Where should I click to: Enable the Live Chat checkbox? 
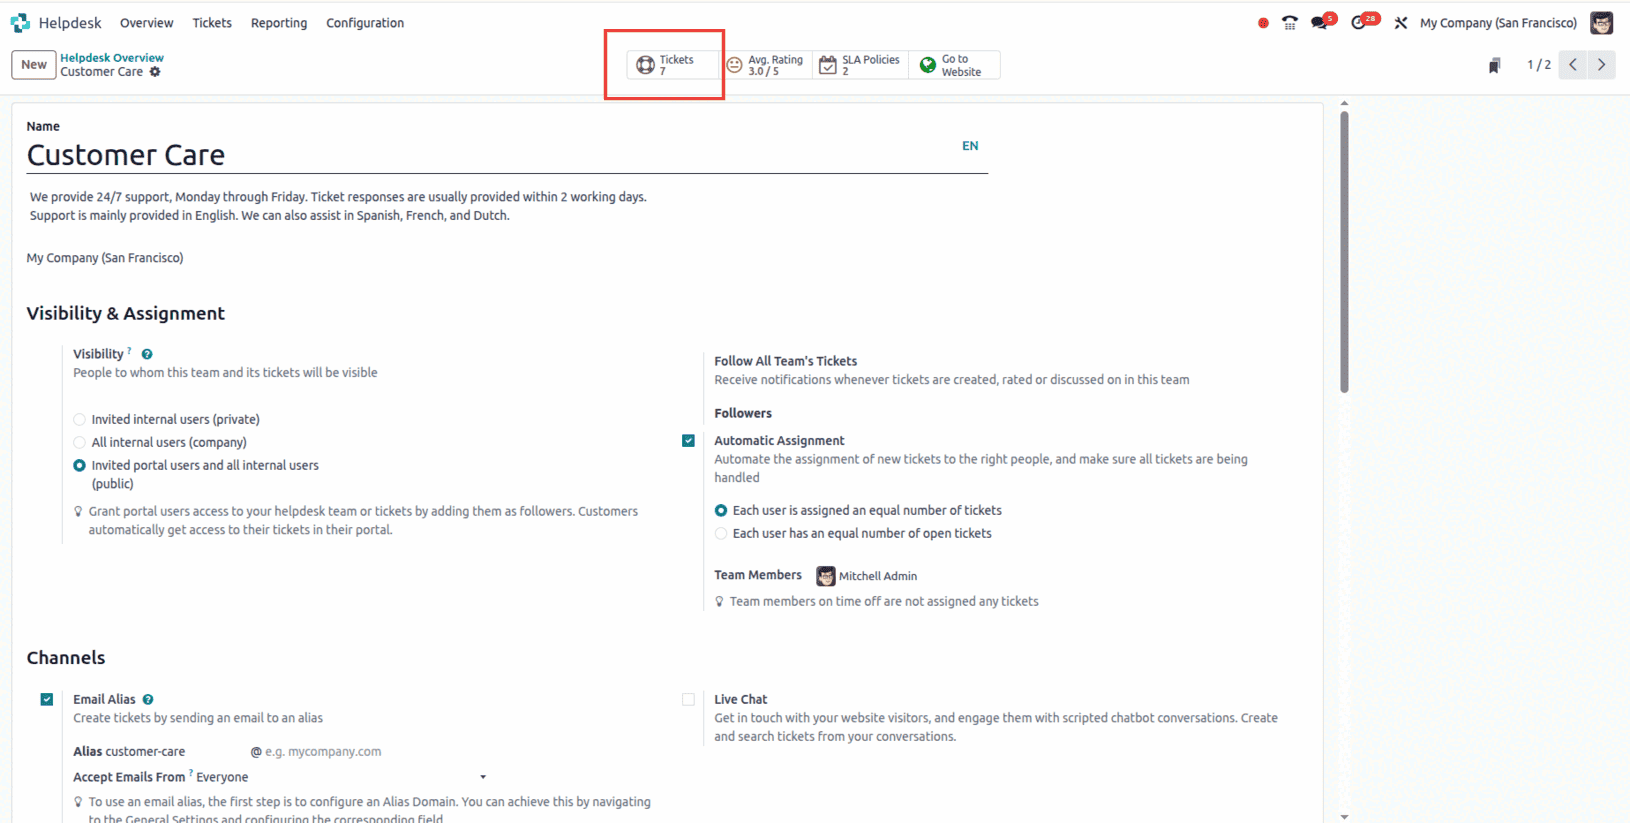[688, 700]
